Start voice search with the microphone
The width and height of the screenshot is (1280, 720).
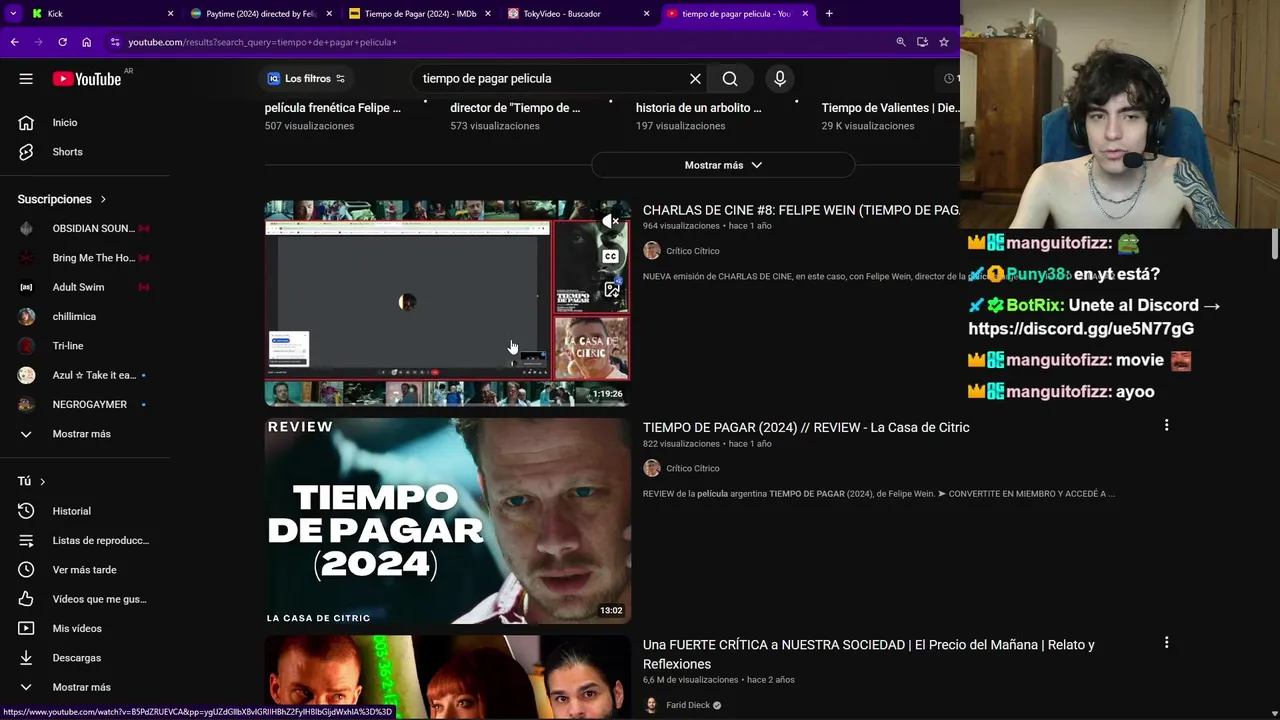click(x=780, y=79)
